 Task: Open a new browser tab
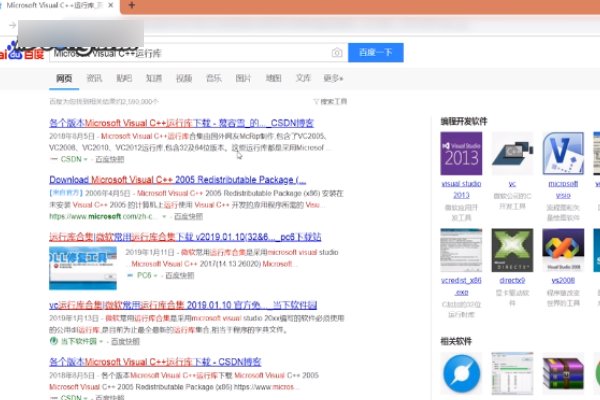[x=132, y=5]
